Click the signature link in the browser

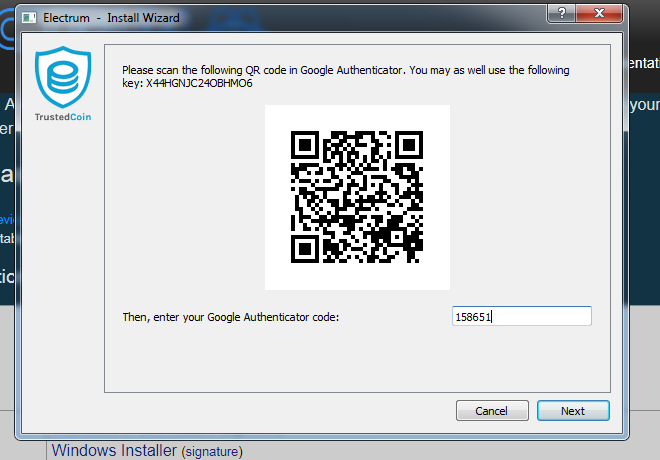212,452
